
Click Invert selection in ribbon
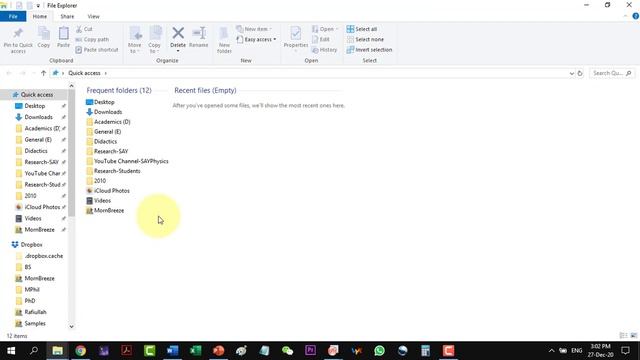pos(369,50)
